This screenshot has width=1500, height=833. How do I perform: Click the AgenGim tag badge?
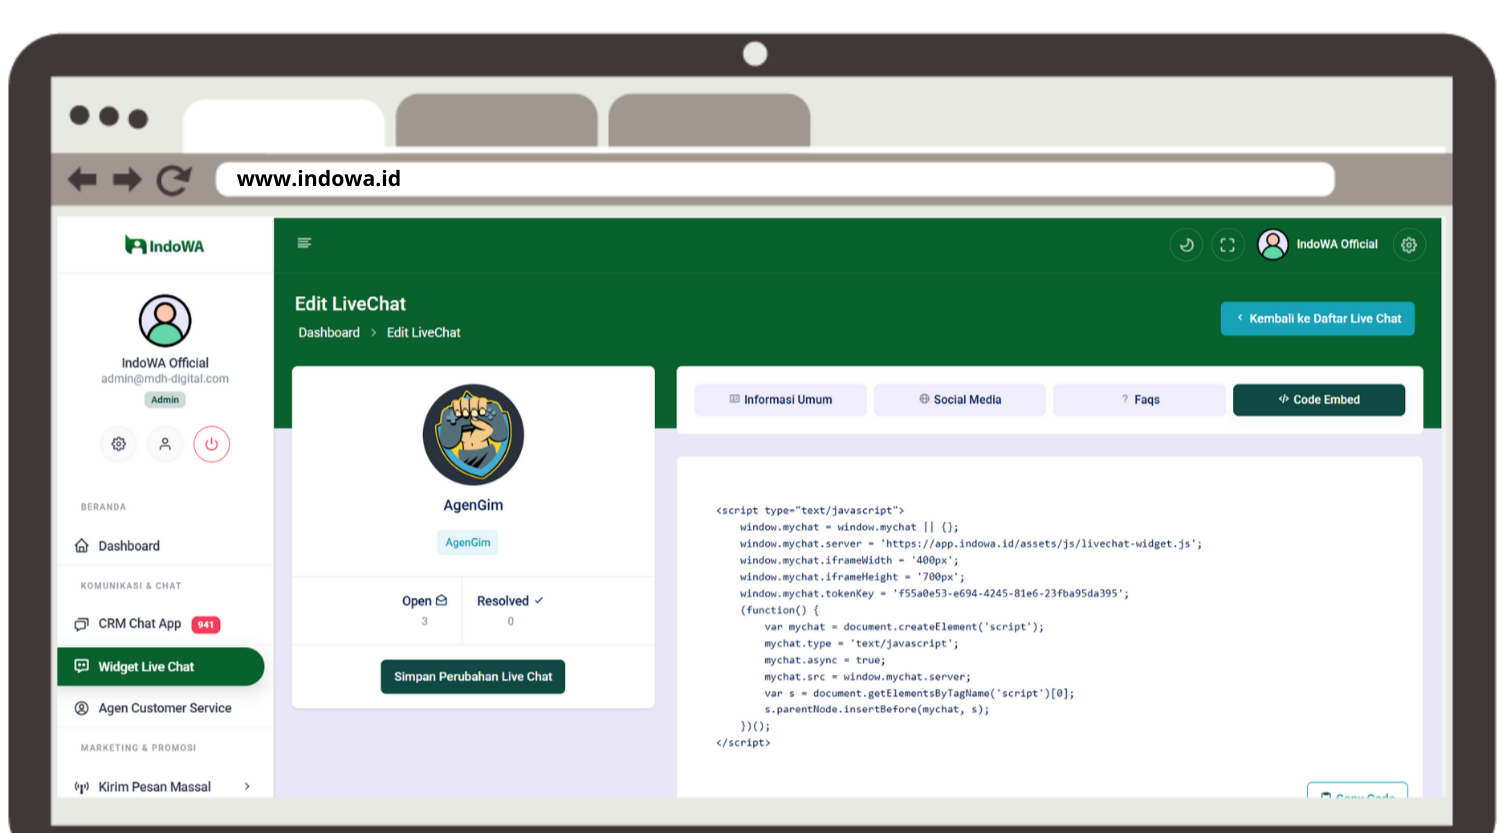[468, 542]
